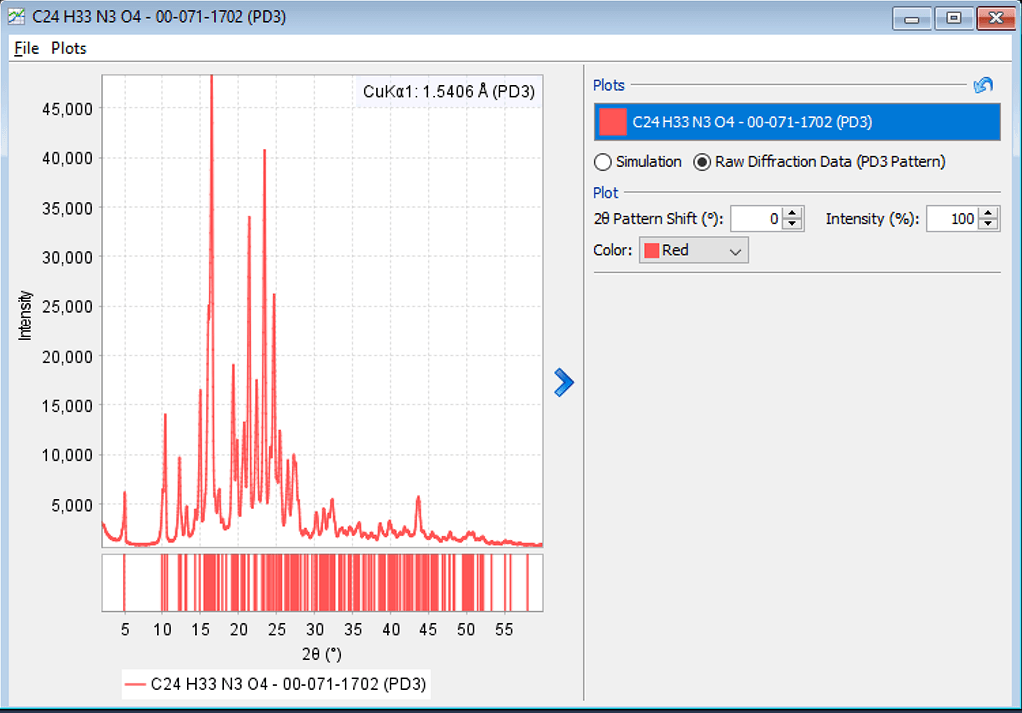Viewport: 1022px width, 713px height.
Task: Collapse the settings panel using the blue chevron
Action: 564,383
